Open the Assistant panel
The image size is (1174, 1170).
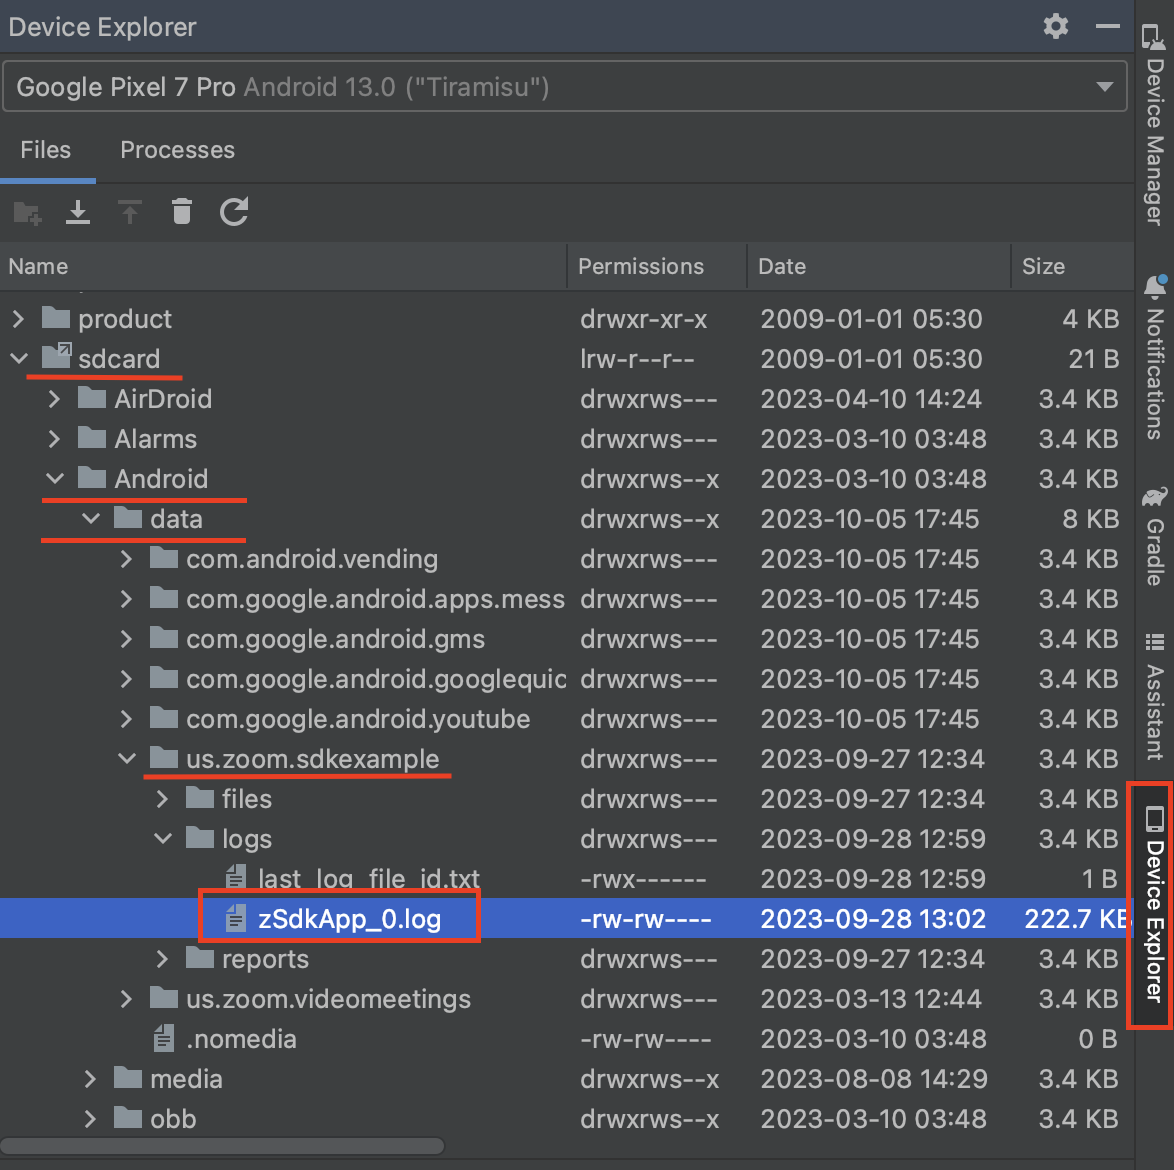click(1155, 700)
